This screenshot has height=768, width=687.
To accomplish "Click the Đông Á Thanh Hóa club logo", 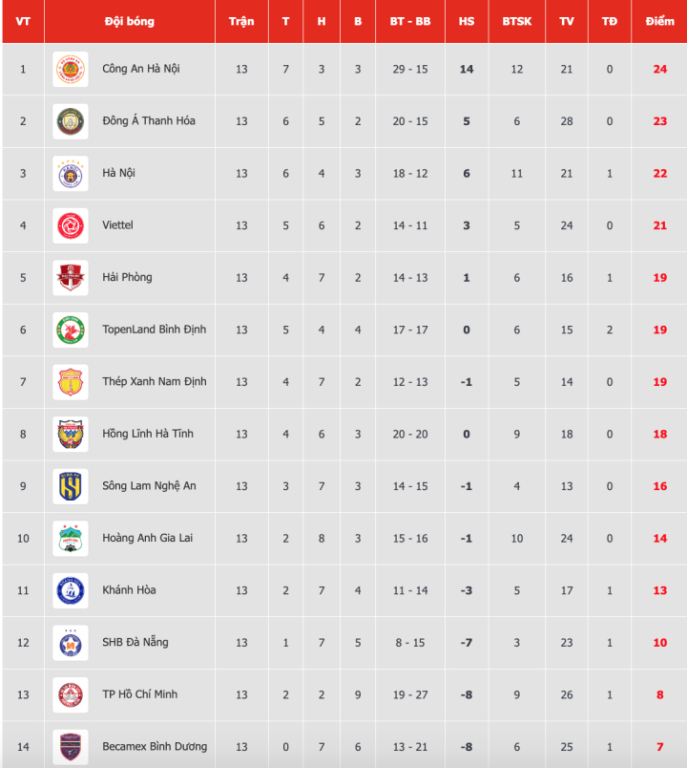I will (71, 121).
